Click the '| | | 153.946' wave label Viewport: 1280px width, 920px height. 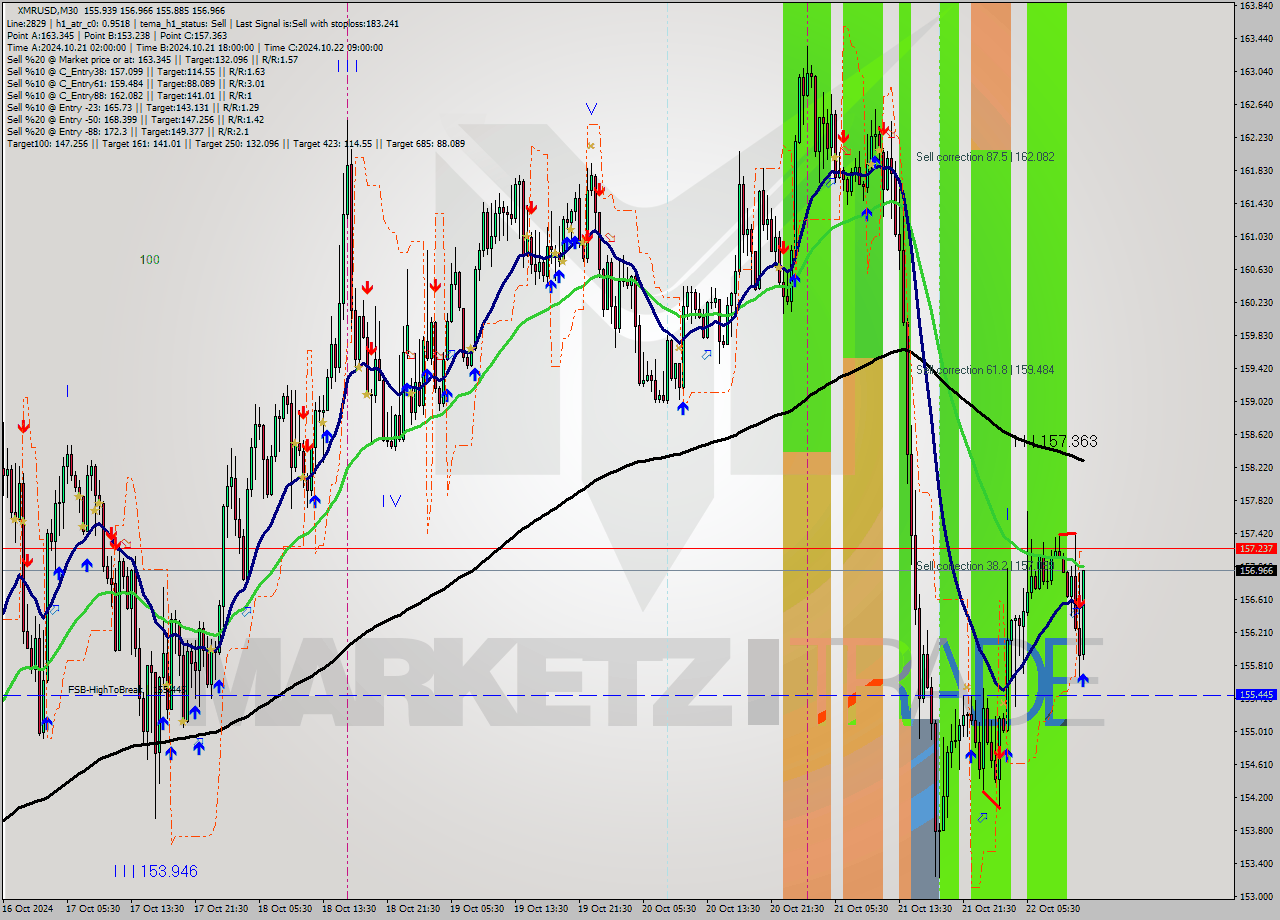pyautogui.click(x=155, y=871)
